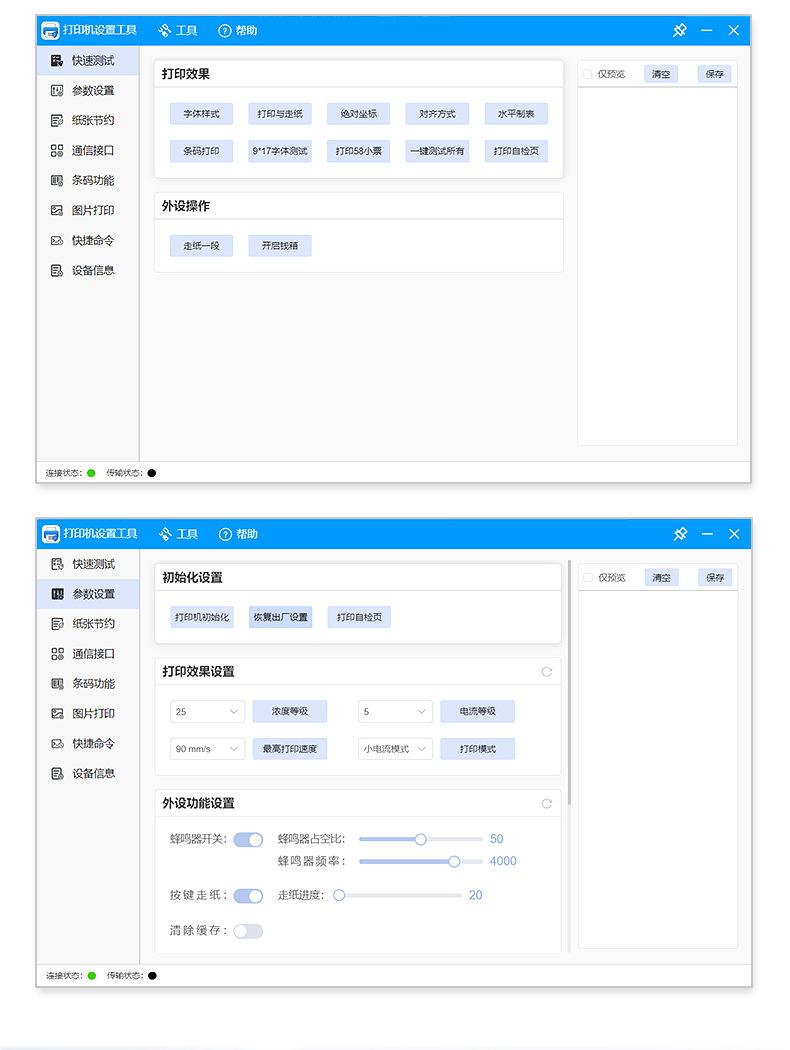Screen dimensions: 790x1050
Task: Click the pin icon in the upper window's title bar
Action: (680, 31)
